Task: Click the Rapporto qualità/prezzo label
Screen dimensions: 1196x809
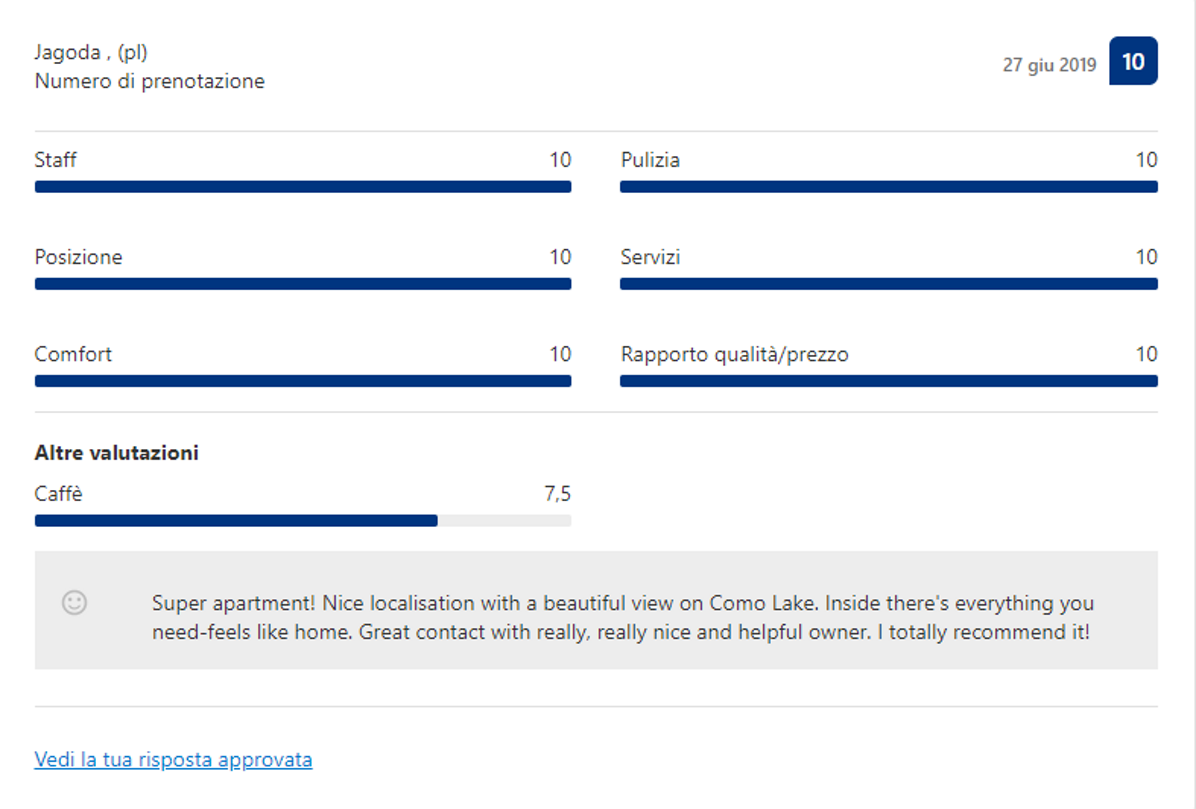Action: (734, 354)
